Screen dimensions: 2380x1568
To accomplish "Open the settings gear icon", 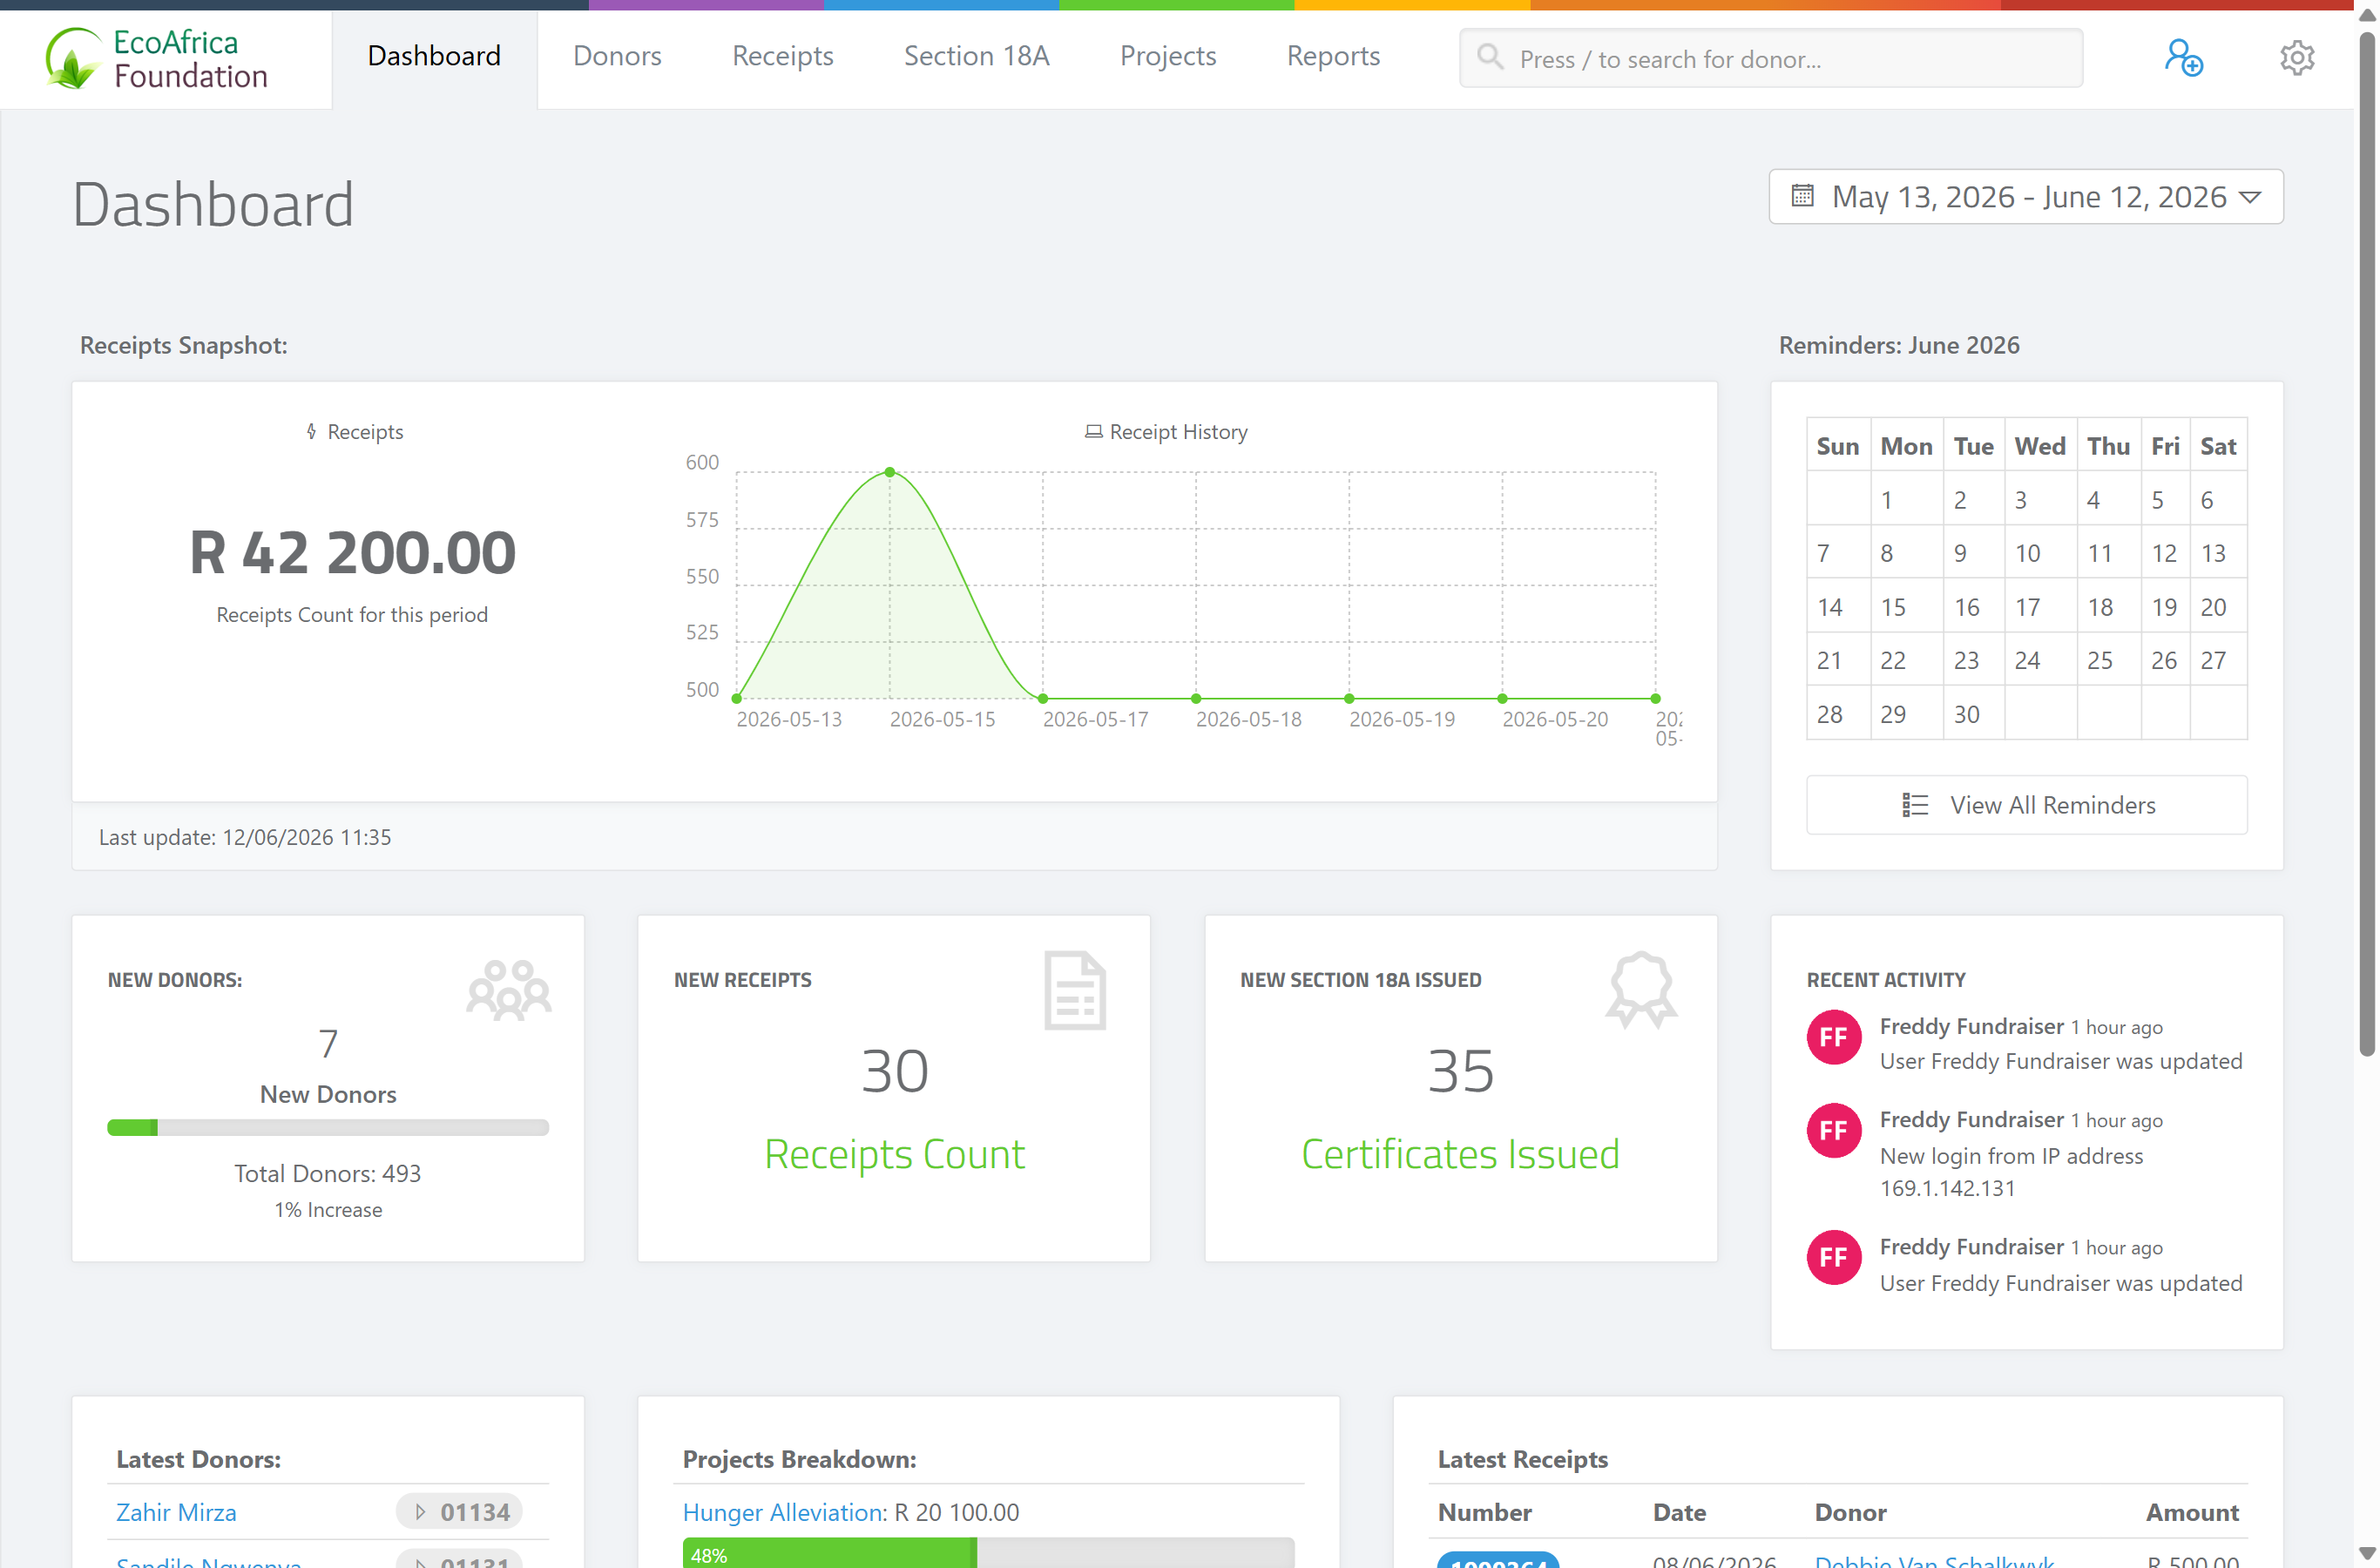I will [x=2297, y=57].
